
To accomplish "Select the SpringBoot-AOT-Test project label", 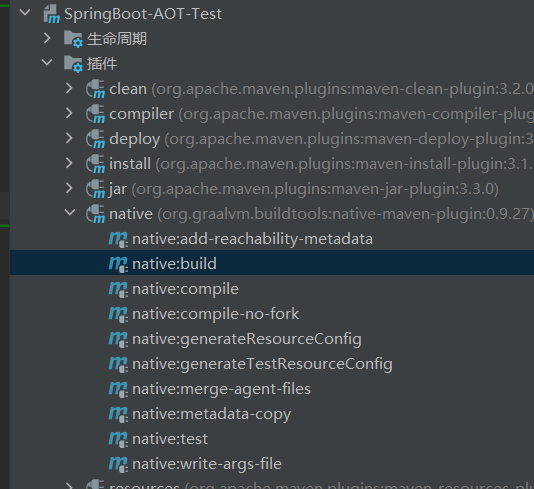I will pos(143,14).
